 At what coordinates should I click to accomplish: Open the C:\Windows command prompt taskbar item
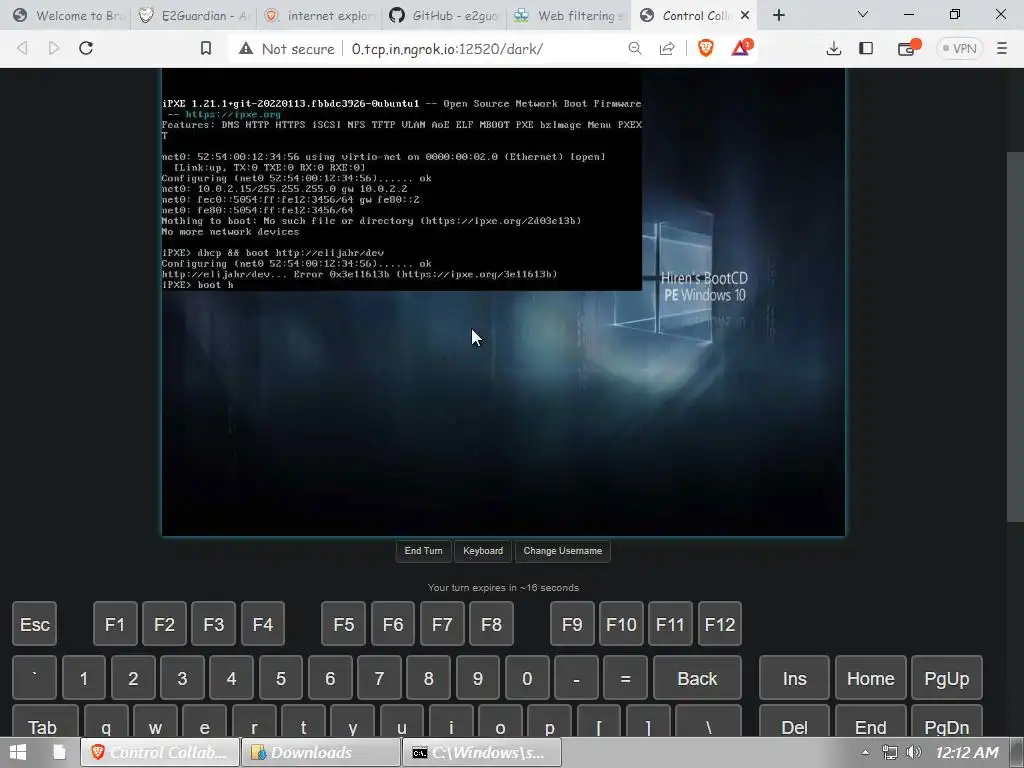482,752
